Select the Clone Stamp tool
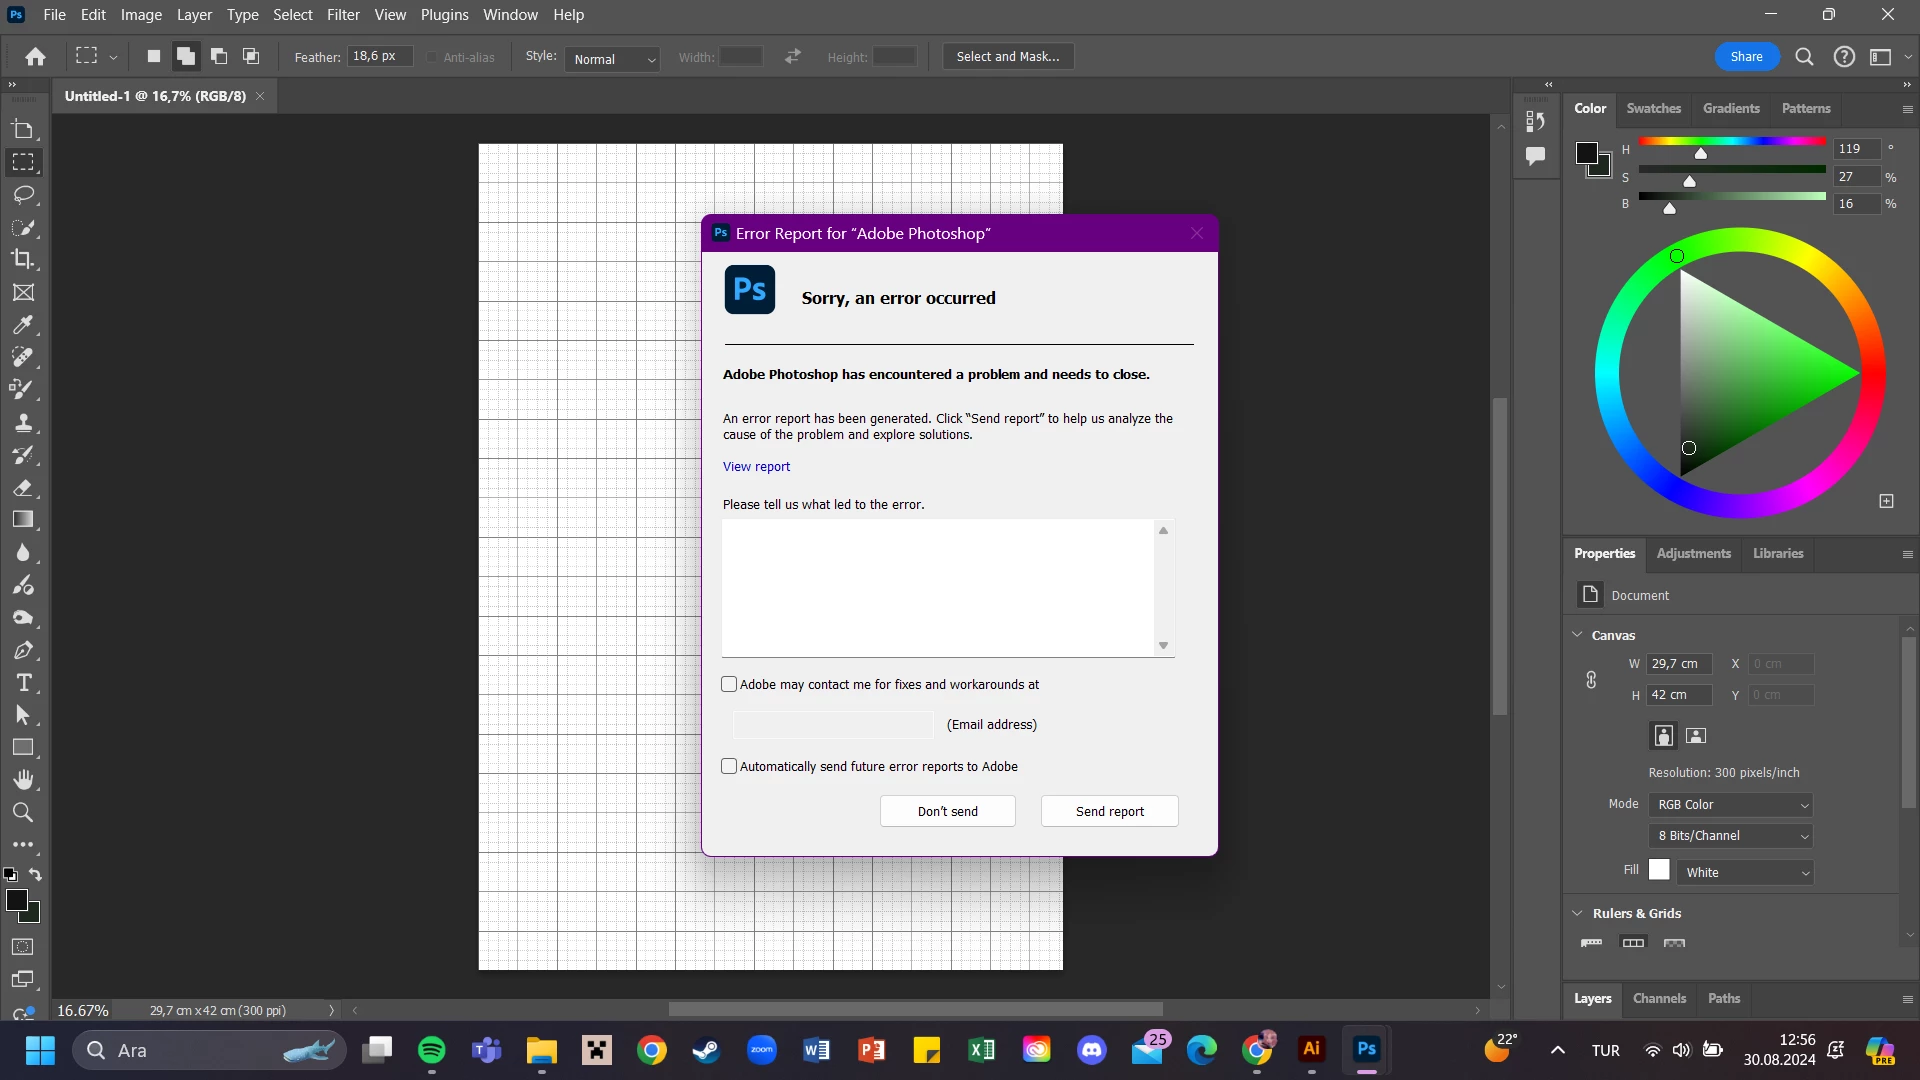 23,422
